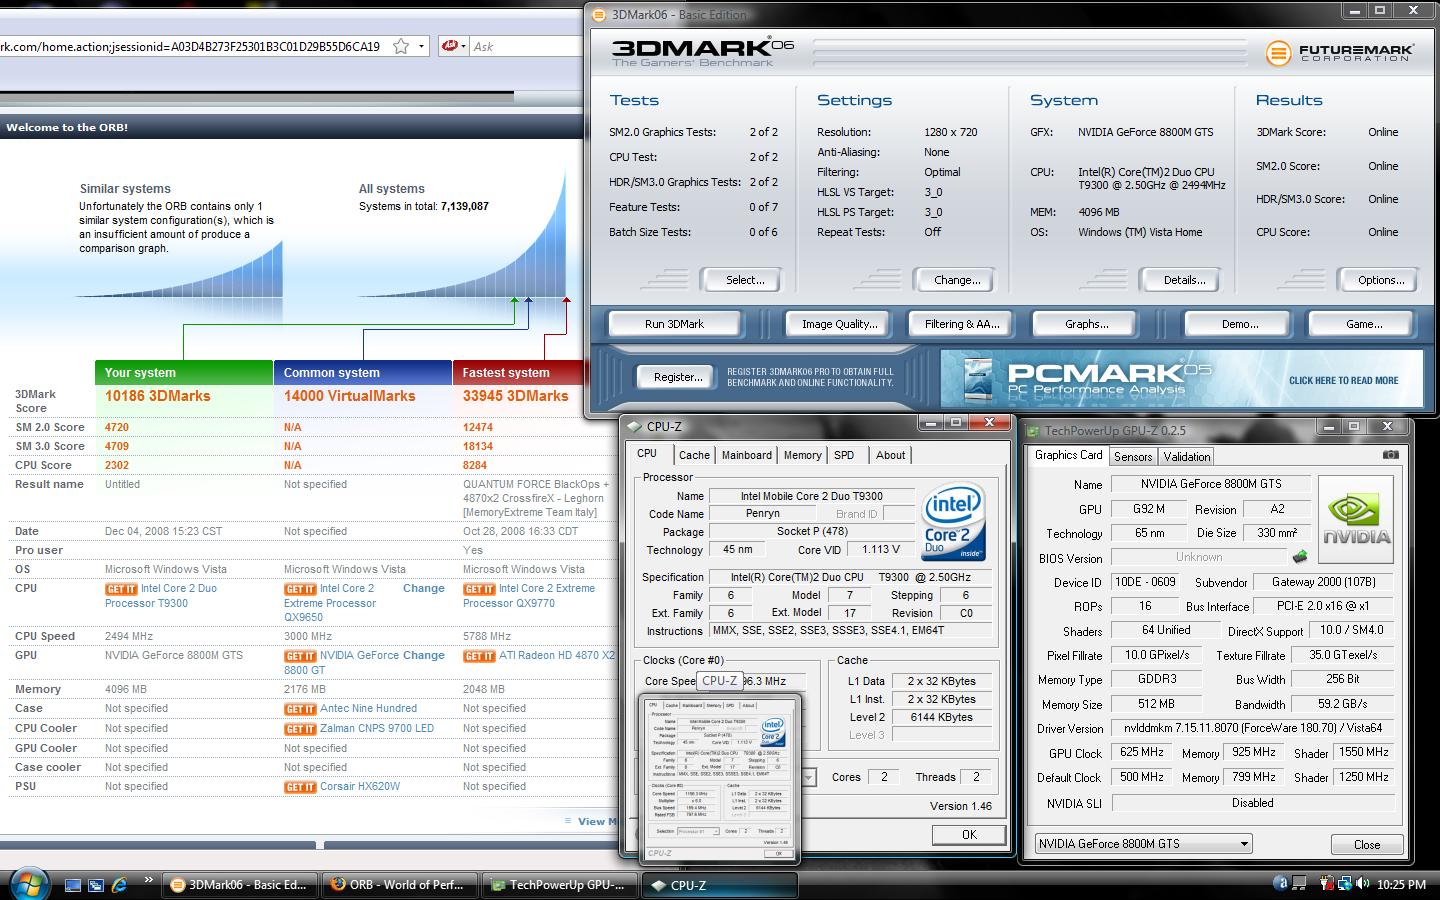The image size is (1440, 900).
Task: Open Filtering & AA settings
Action: click(x=961, y=324)
